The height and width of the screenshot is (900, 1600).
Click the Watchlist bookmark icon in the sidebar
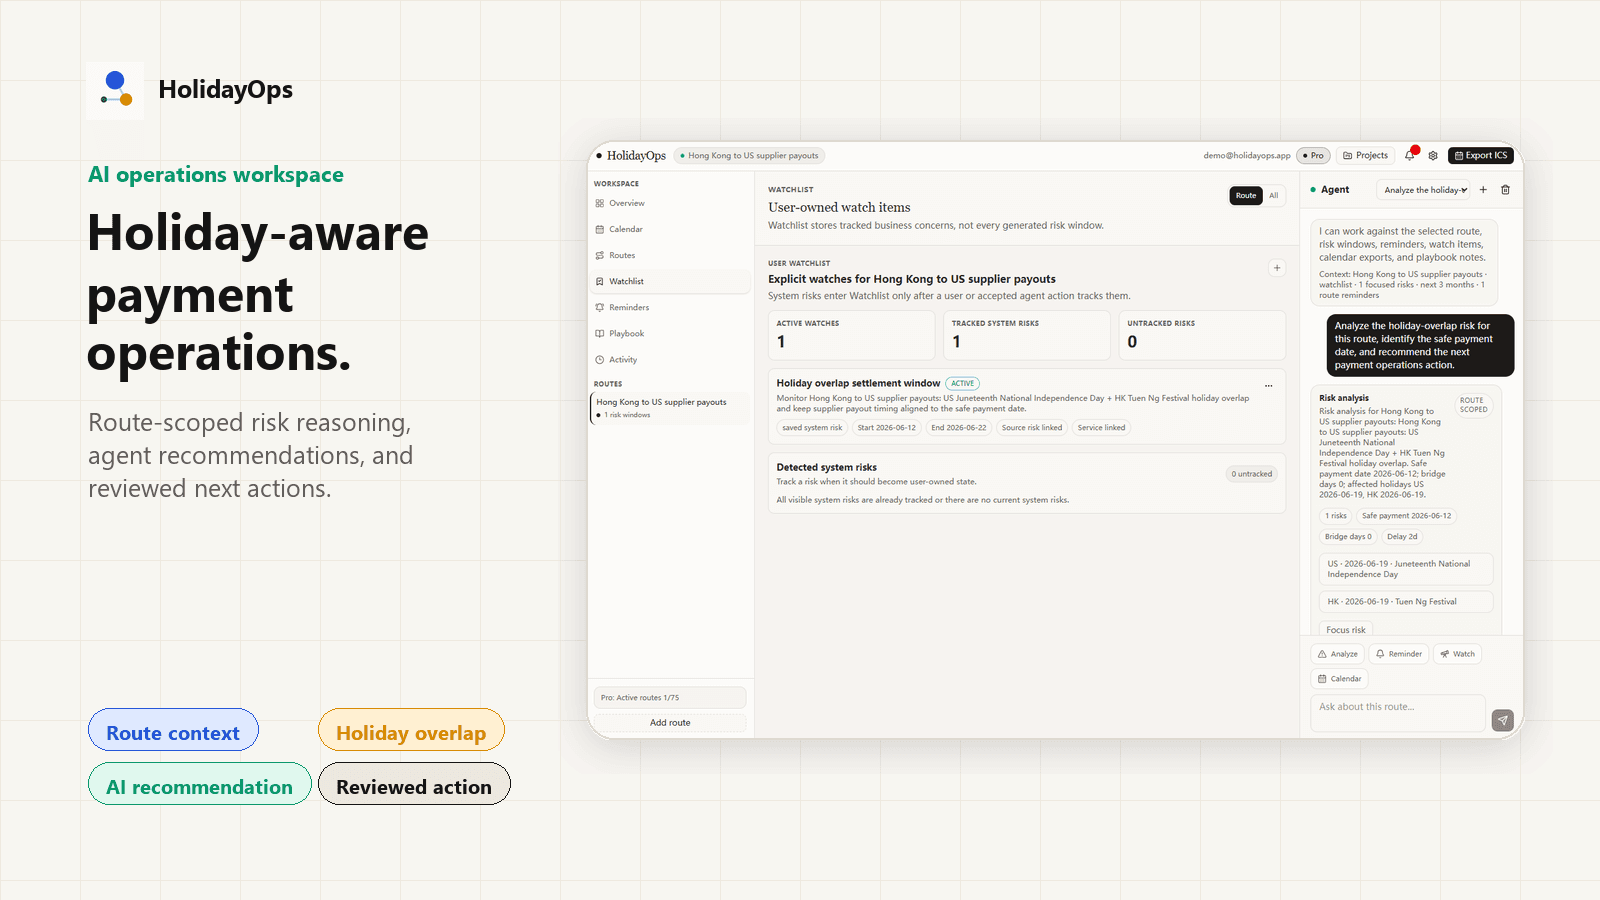click(600, 281)
